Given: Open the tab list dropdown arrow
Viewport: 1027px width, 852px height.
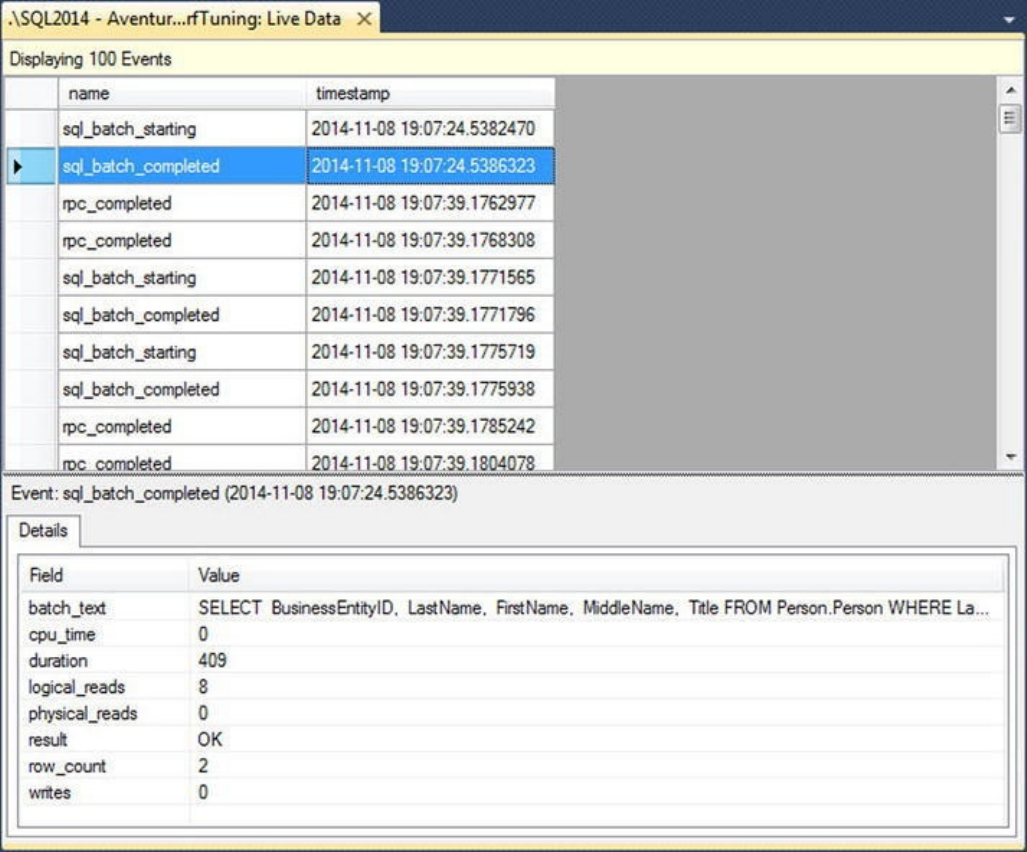Looking at the screenshot, I should tap(1009, 20).
